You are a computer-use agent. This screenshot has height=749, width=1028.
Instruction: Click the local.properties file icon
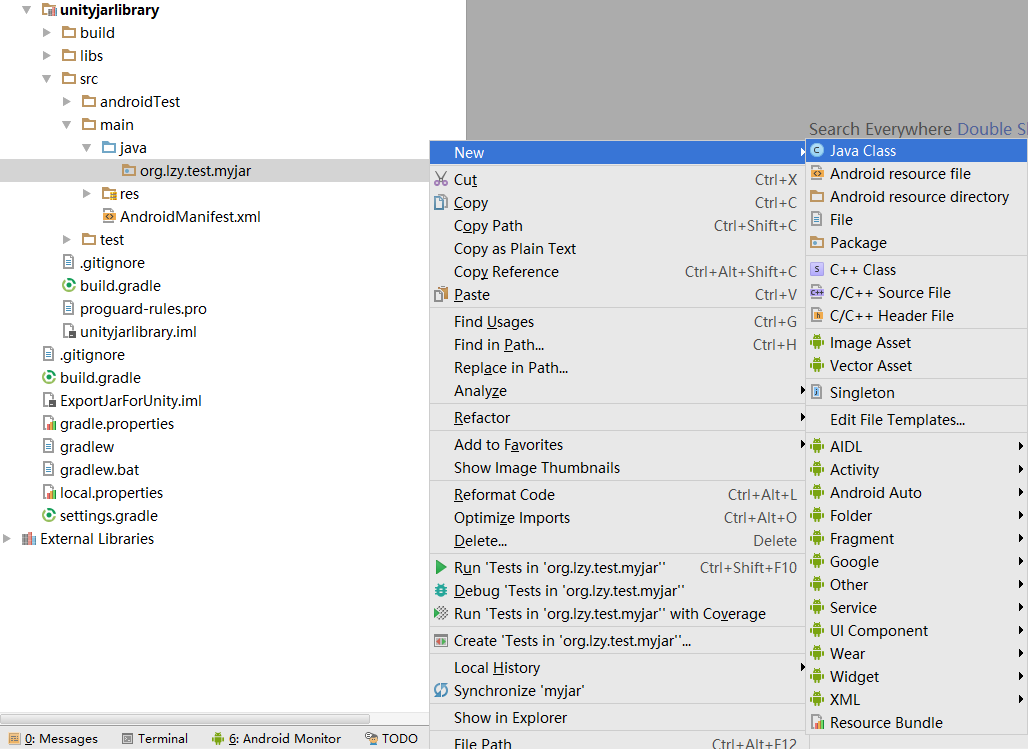(49, 493)
